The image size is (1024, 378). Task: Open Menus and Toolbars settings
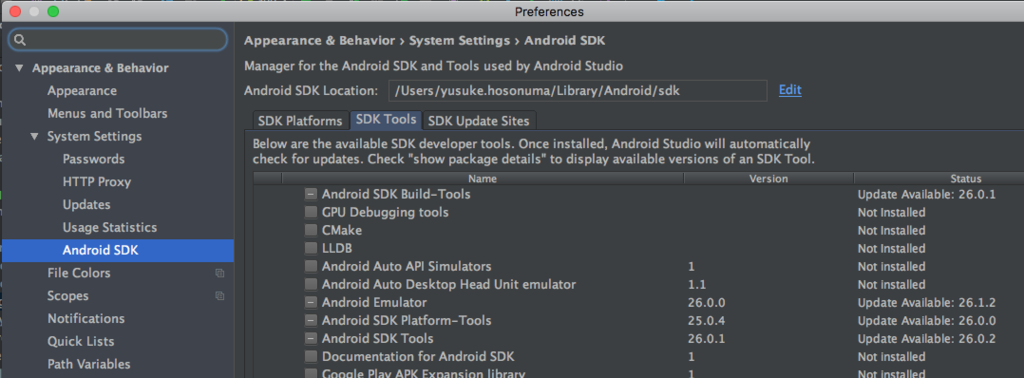coord(107,114)
